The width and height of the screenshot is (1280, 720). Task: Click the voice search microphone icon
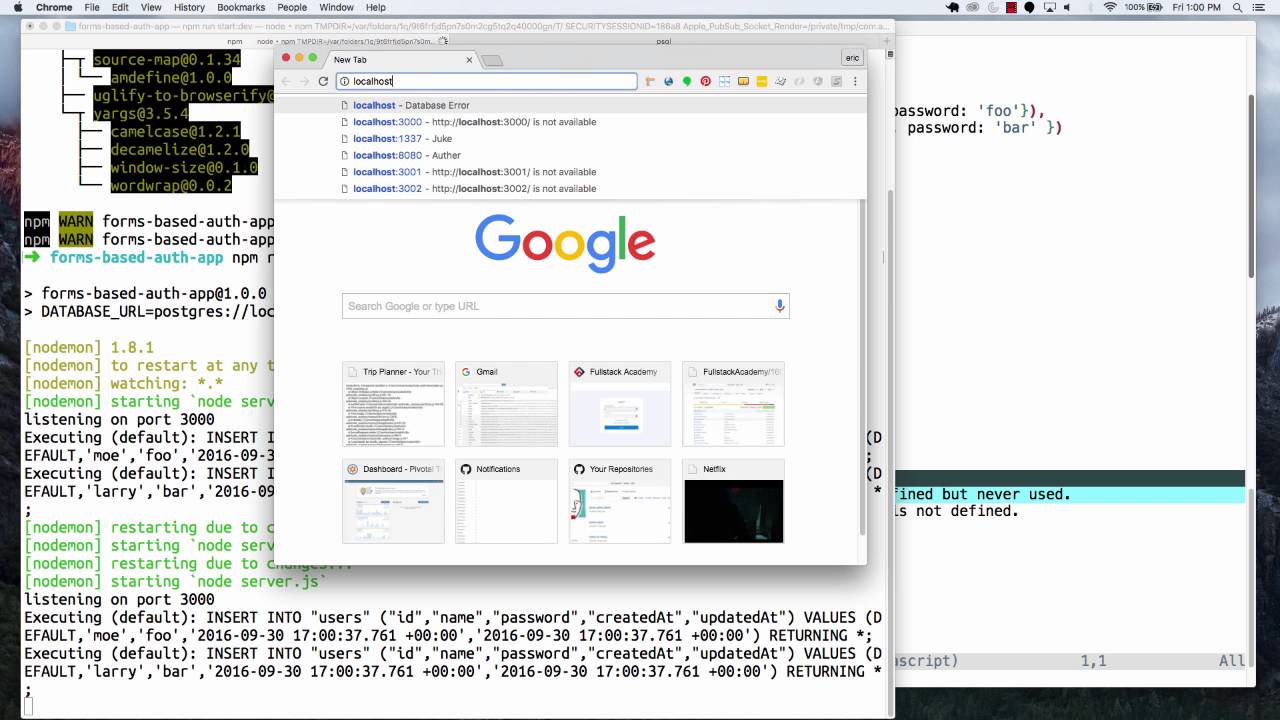point(779,305)
